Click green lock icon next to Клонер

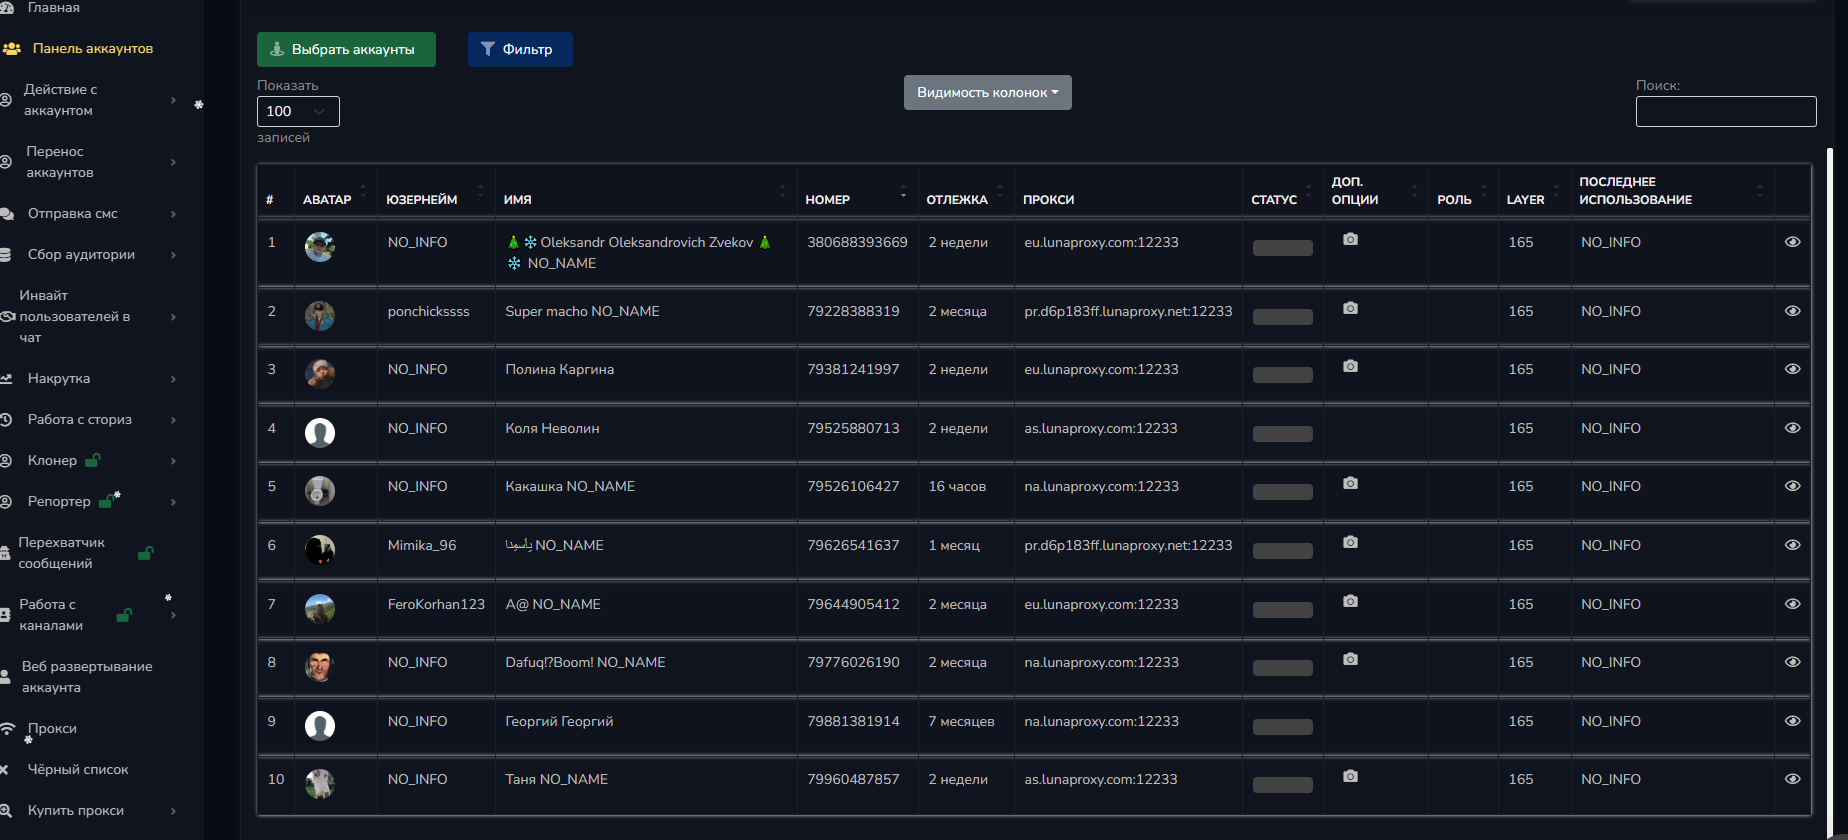point(92,460)
